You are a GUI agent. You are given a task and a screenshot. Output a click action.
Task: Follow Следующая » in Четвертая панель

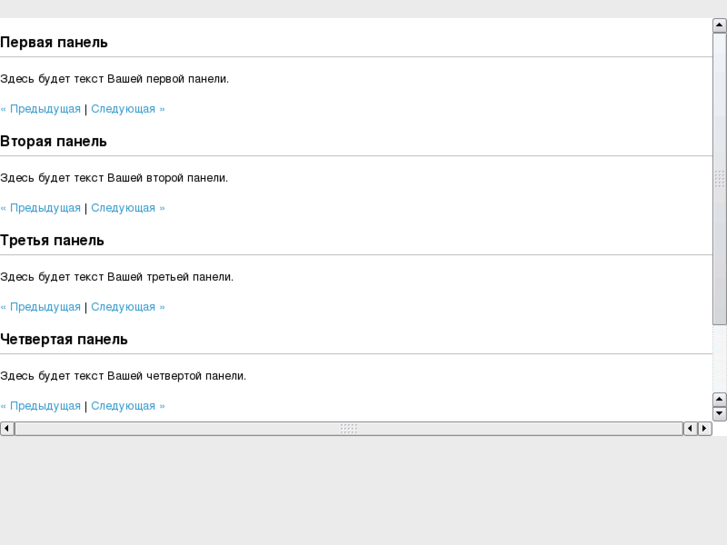tap(128, 406)
